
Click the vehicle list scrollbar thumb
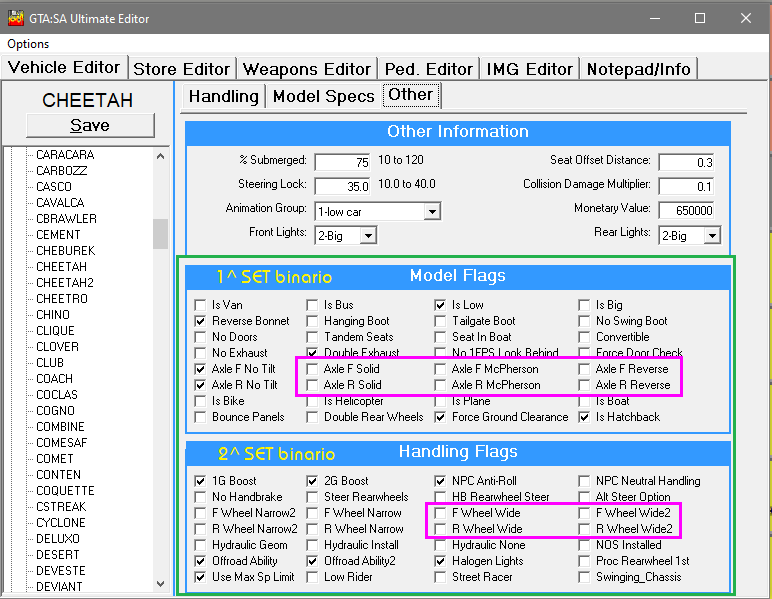pos(161,234)
